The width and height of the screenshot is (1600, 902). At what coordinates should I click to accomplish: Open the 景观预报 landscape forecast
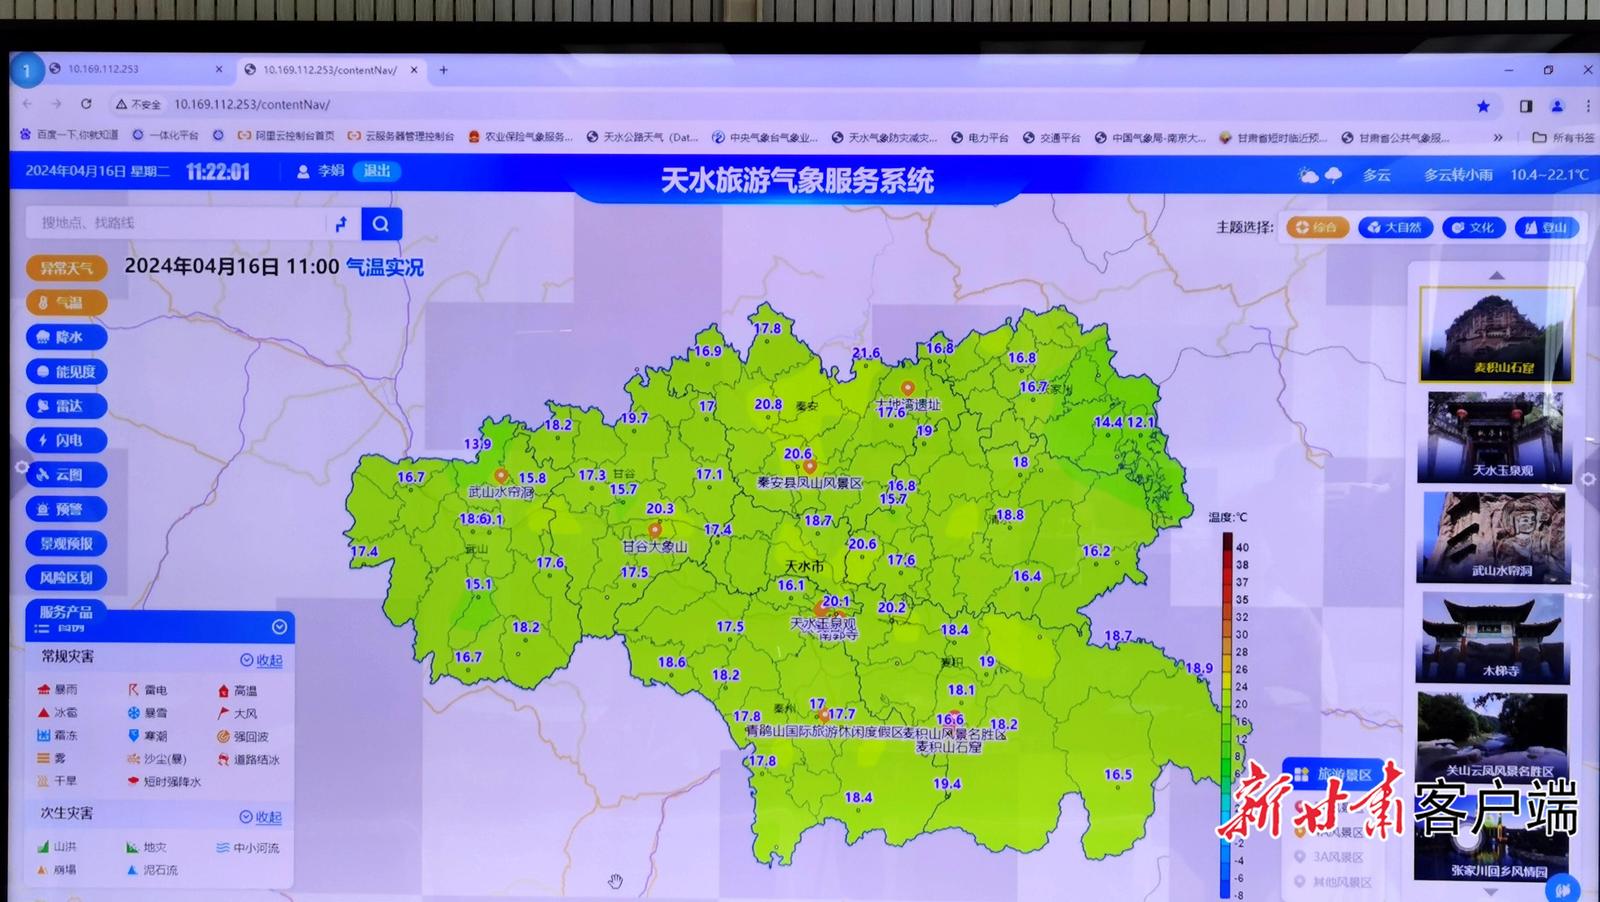pyautogui.click(x=66, y=543)
